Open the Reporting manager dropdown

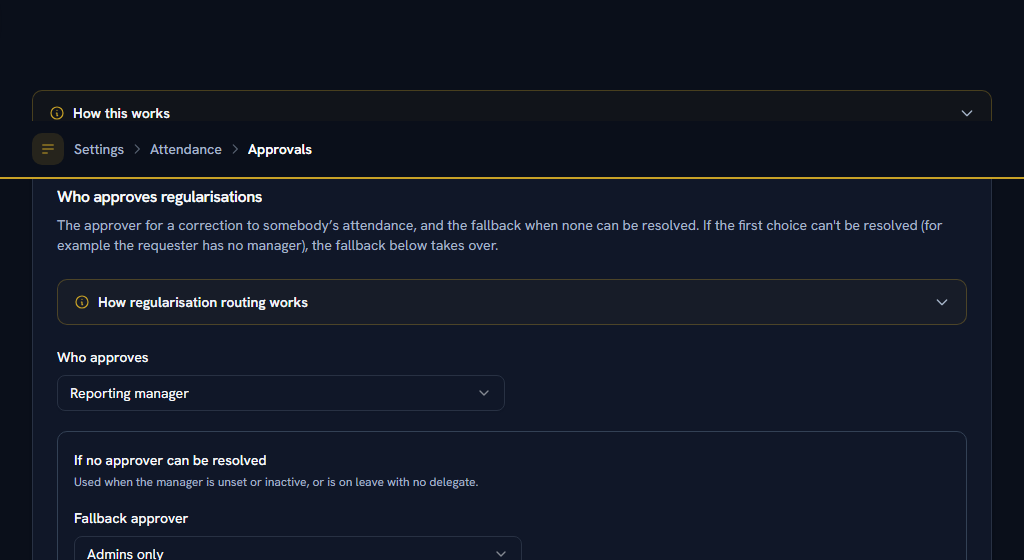coord(281,393)
